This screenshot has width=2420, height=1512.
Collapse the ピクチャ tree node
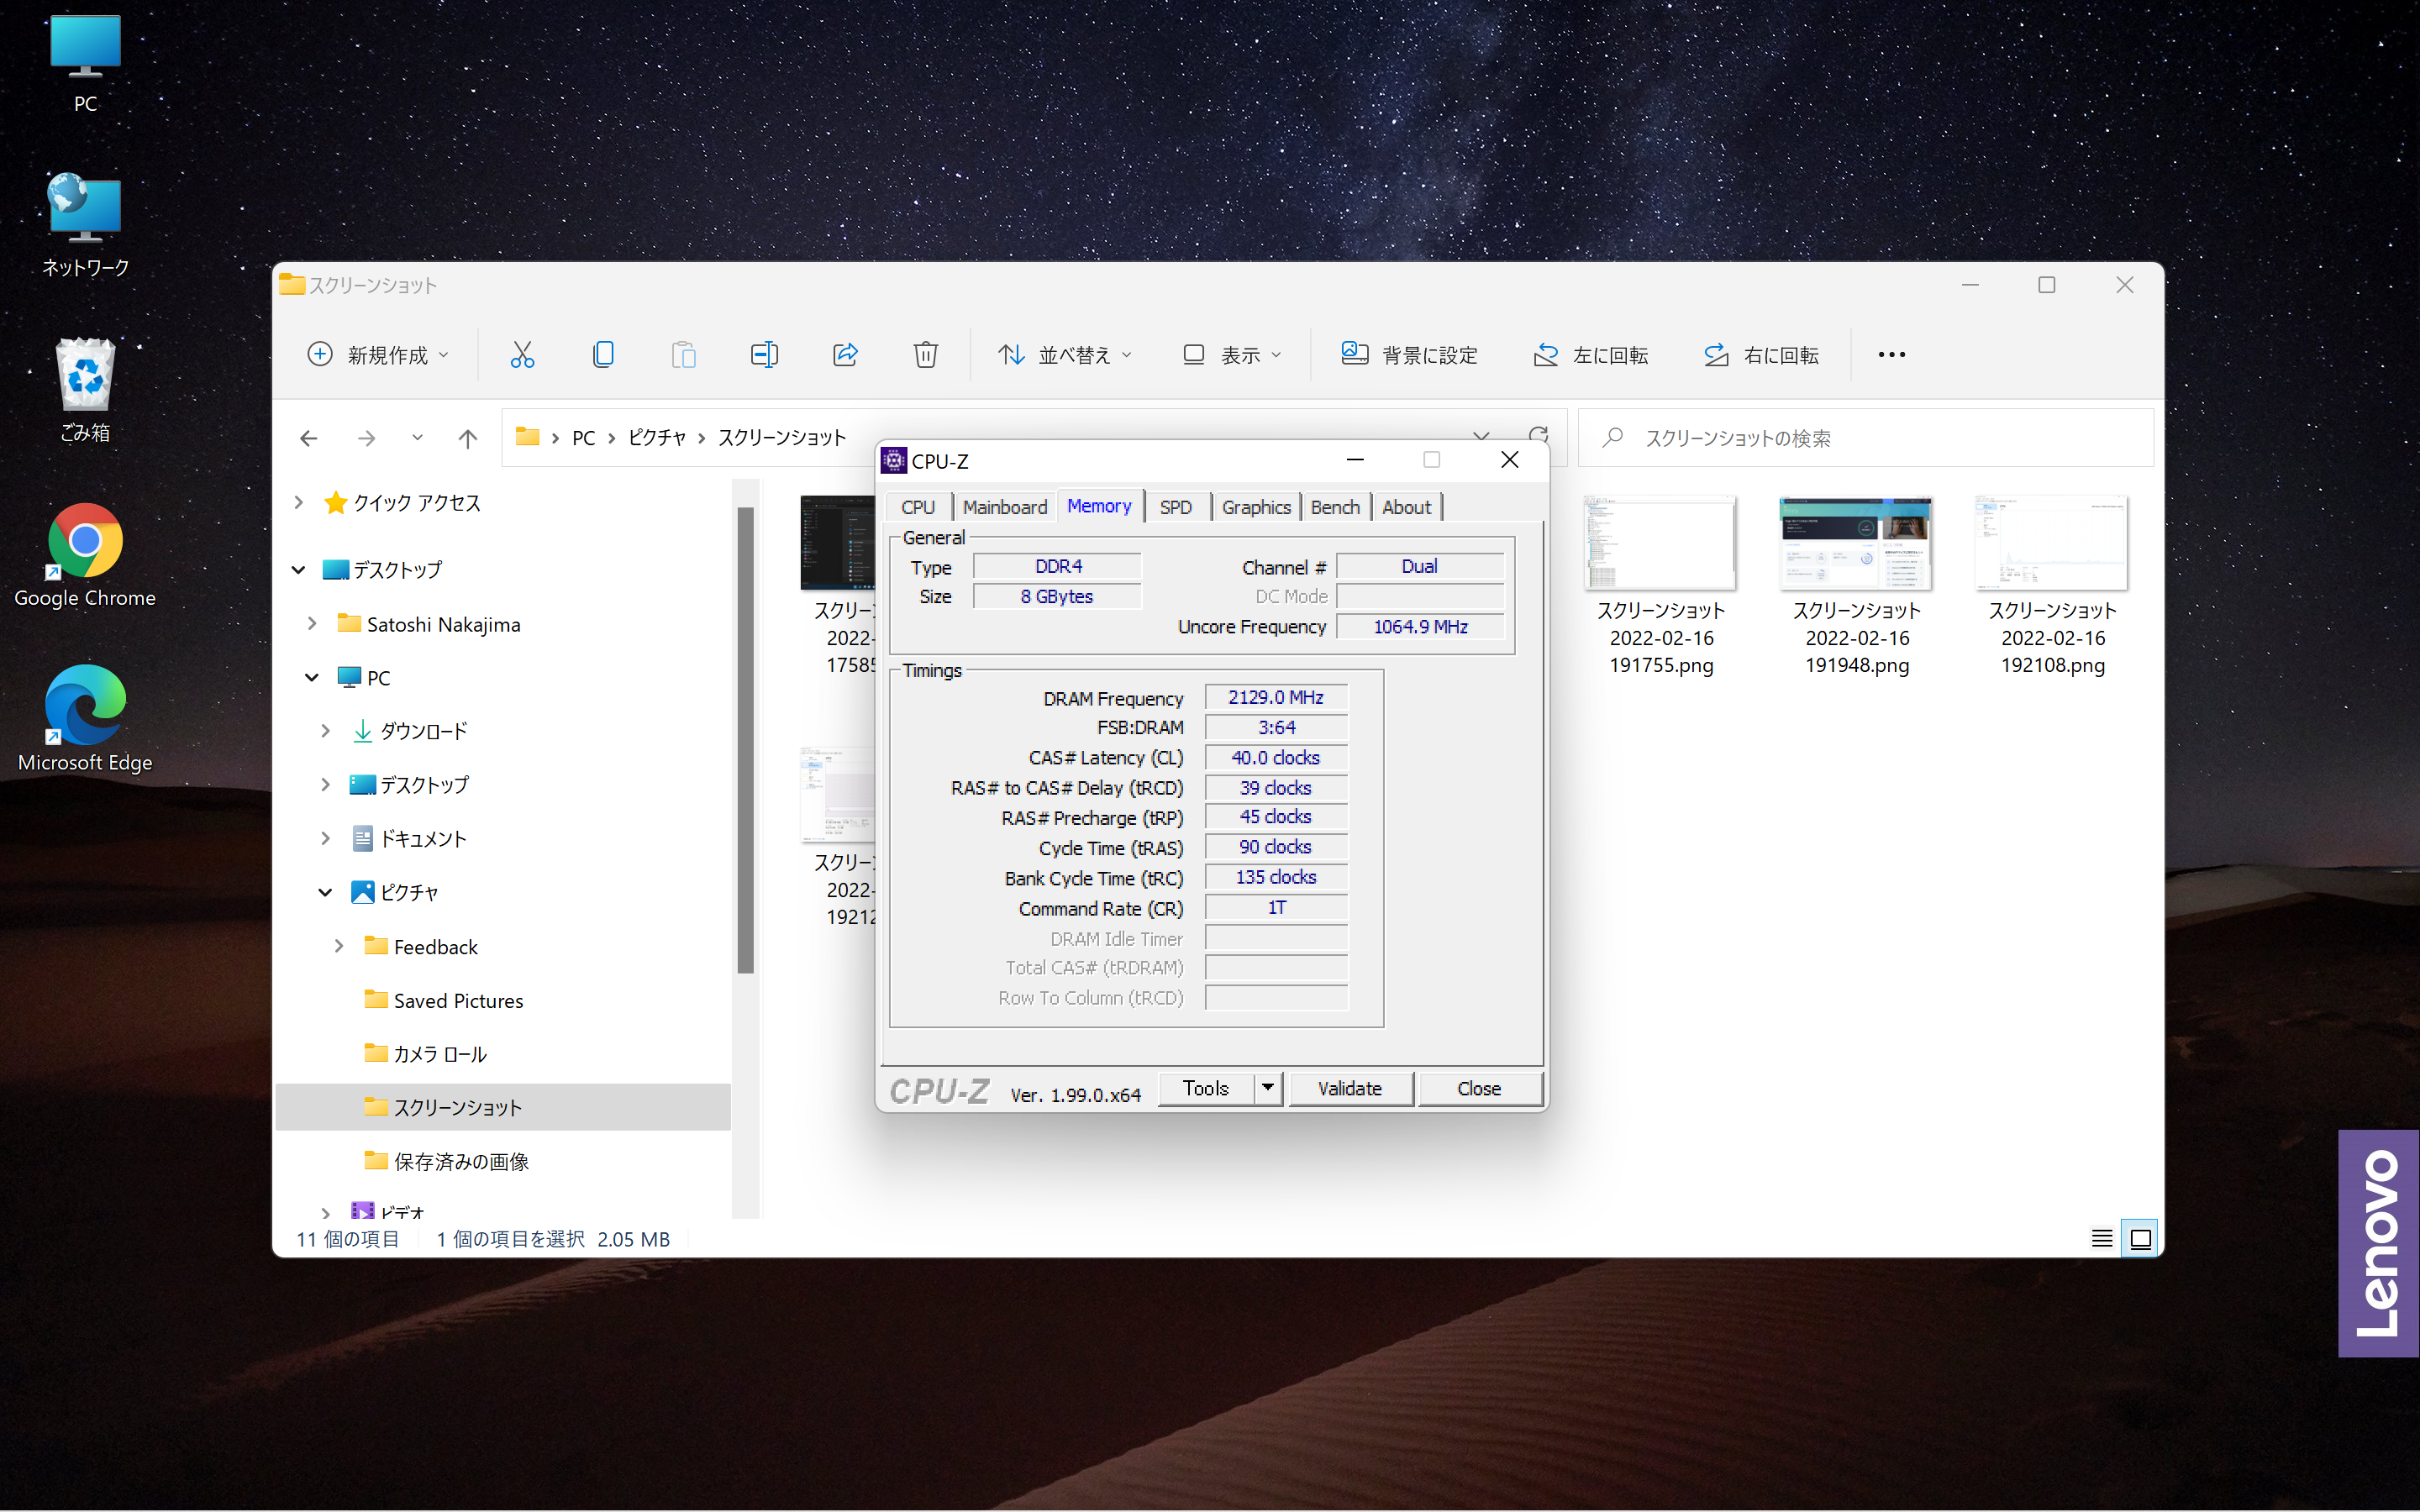[325, 892]
